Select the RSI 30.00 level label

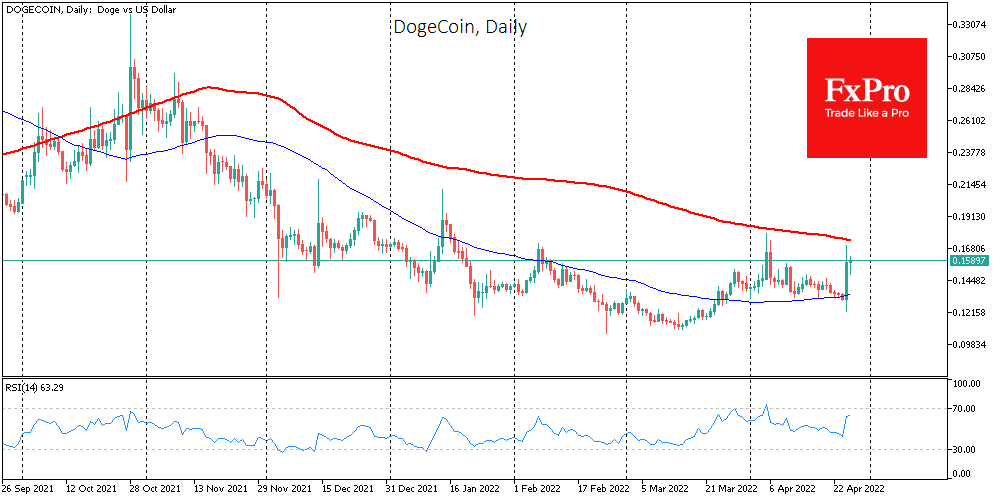coord(965,449)
